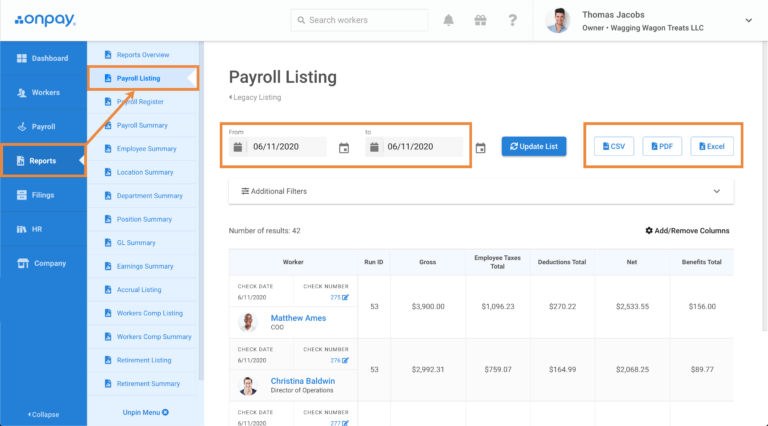Click Unpin Menu

(x=145, y=412)
